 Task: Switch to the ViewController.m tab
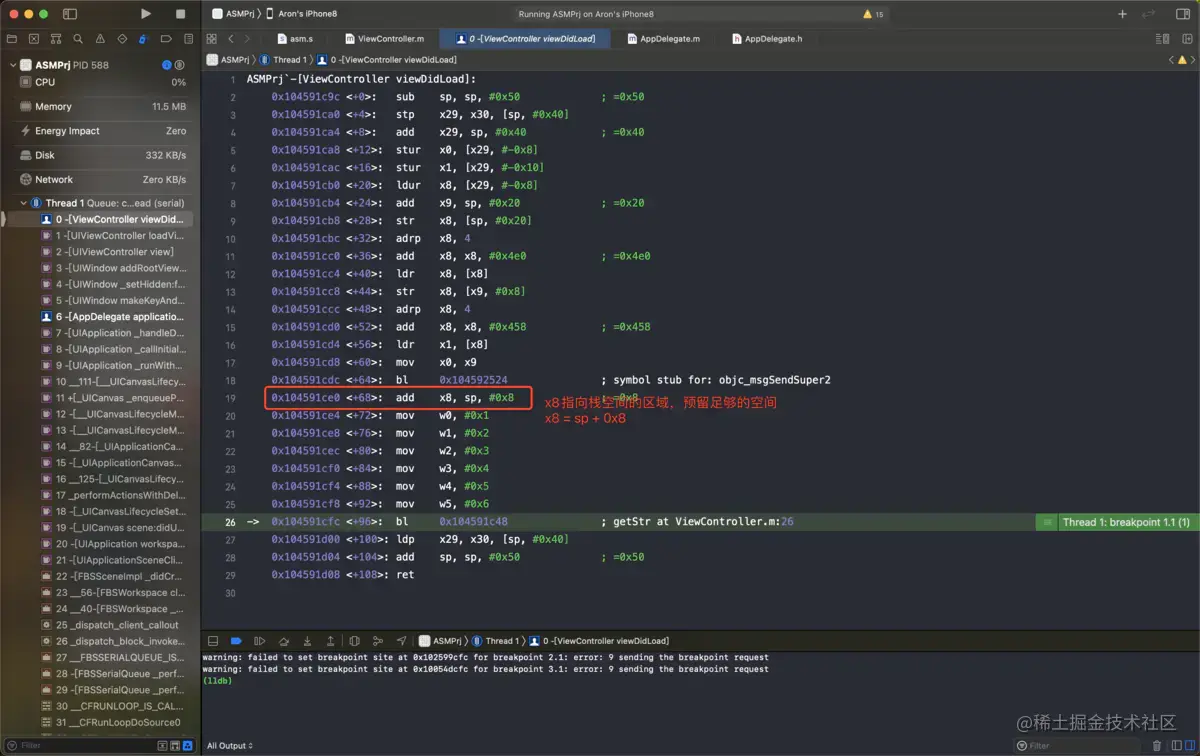click(x=385, y=39)
